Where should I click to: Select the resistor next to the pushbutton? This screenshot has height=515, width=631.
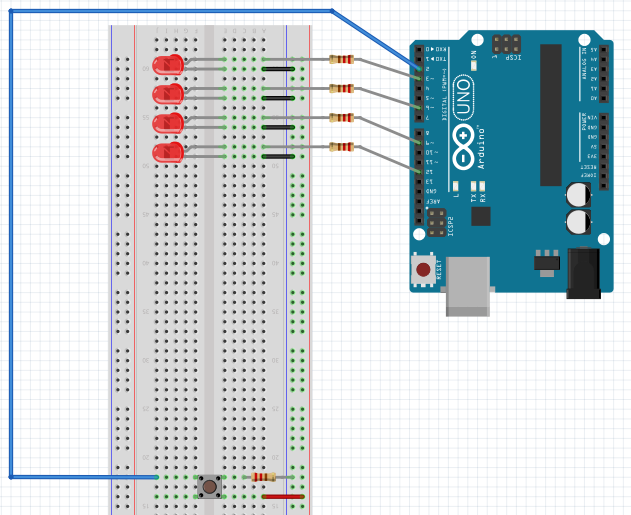pyautogui.click(x=264, y=477)
